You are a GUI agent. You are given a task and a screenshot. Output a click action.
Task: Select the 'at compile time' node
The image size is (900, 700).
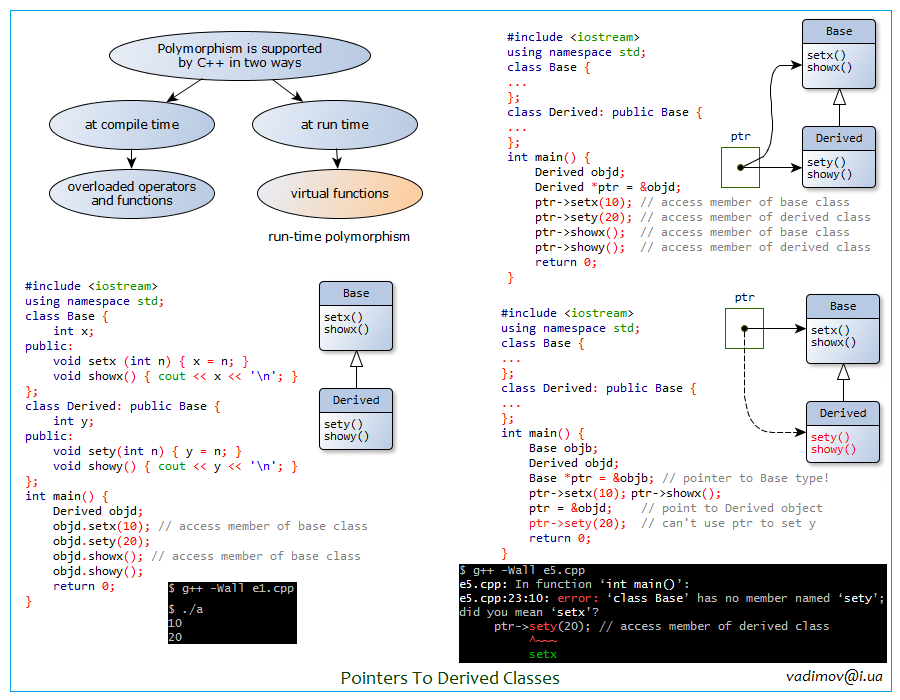tap(132, 125)
